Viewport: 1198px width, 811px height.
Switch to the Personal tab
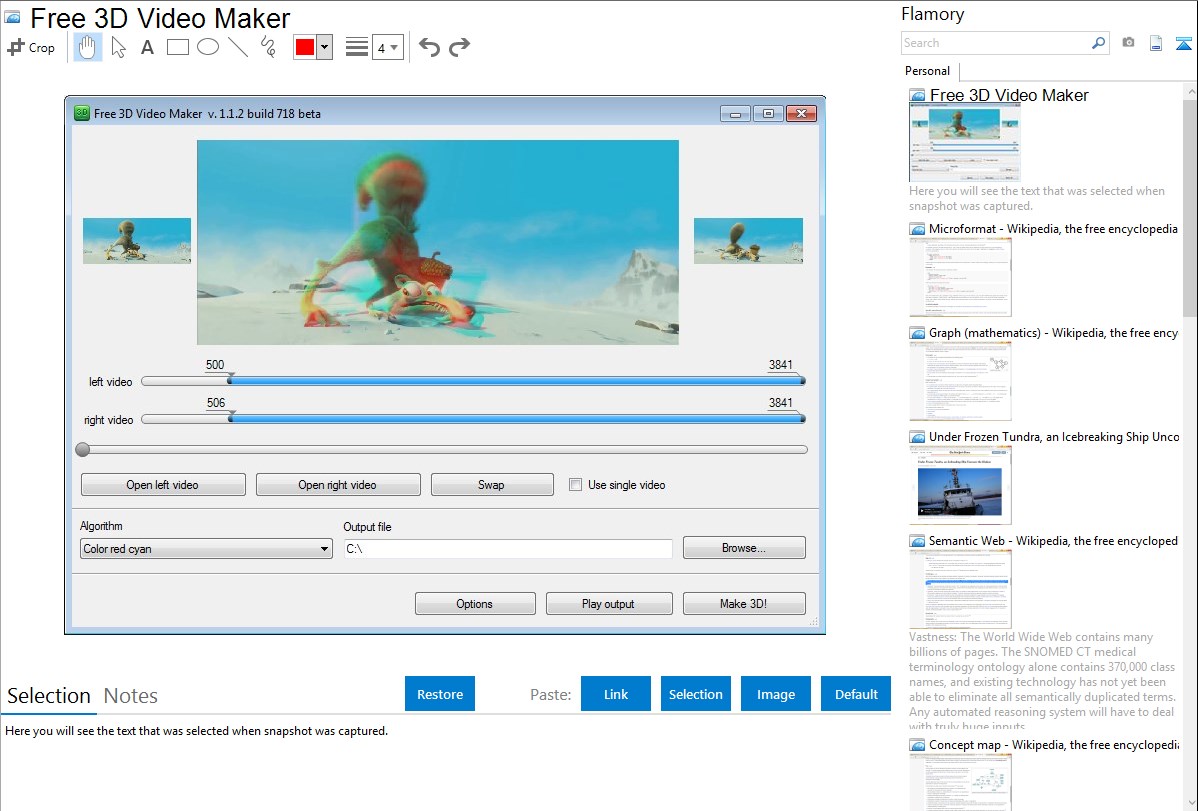(x=928, y=71)
